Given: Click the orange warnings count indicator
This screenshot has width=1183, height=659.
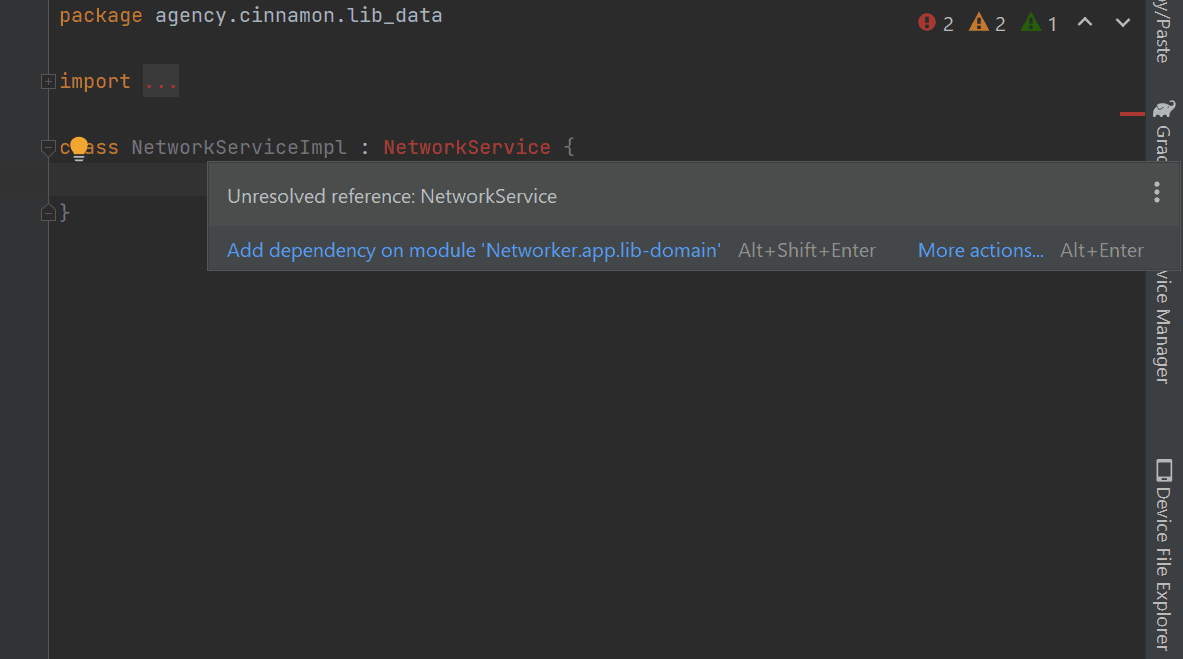Looking at the screenshot, I should (x=987, y=23).
